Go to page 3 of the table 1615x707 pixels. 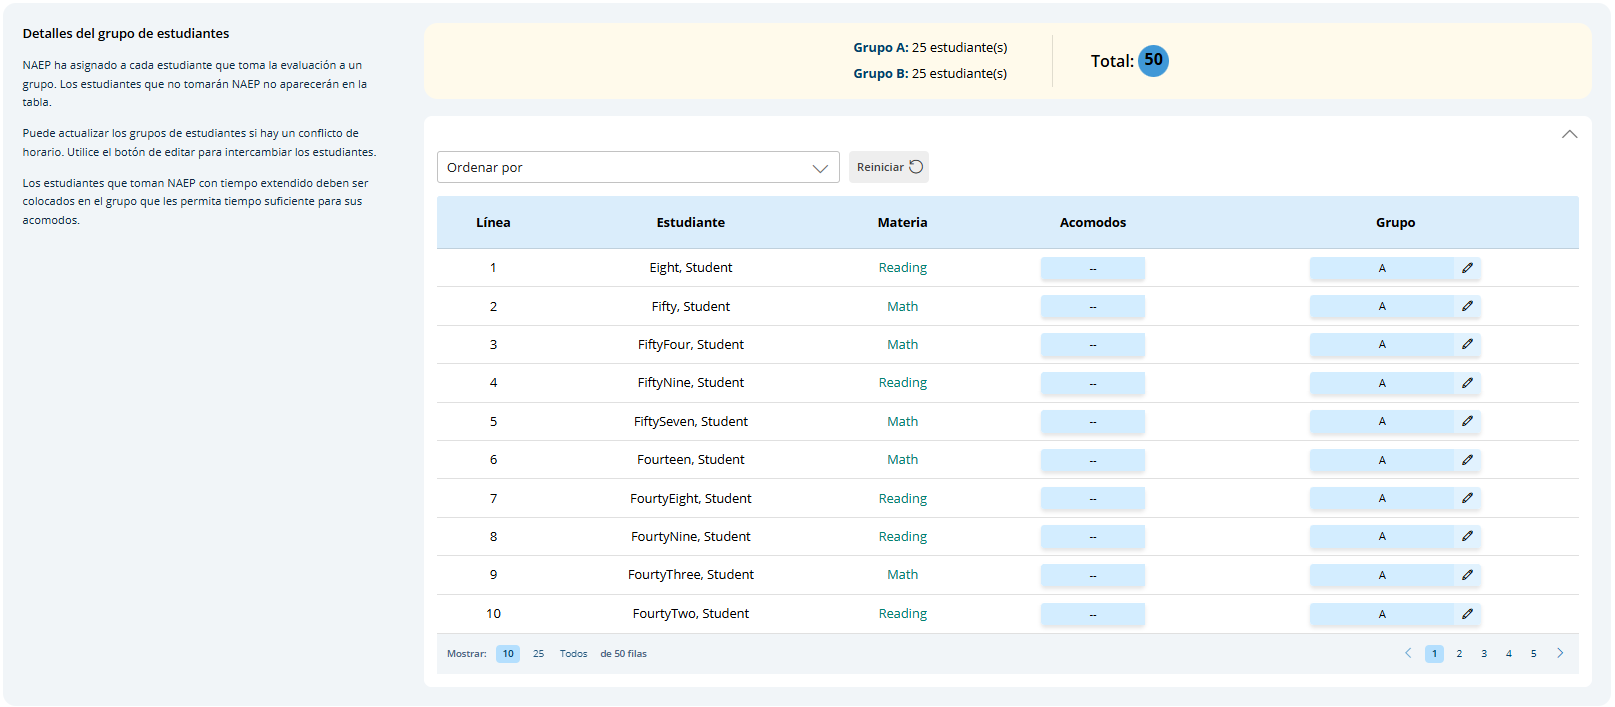(1484, 654)
